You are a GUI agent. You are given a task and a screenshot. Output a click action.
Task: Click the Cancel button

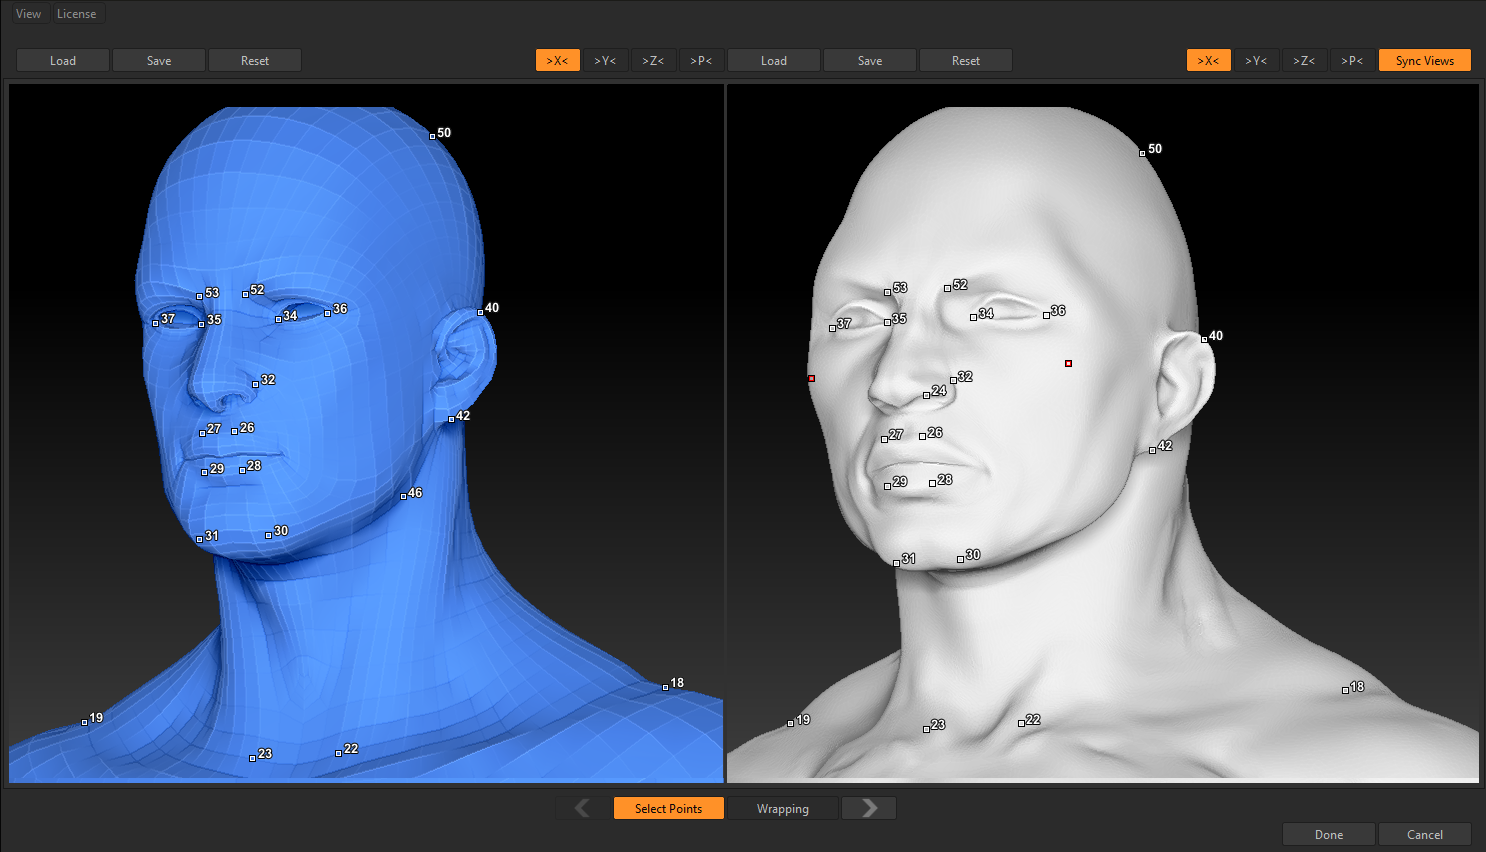coord(1425,834)
